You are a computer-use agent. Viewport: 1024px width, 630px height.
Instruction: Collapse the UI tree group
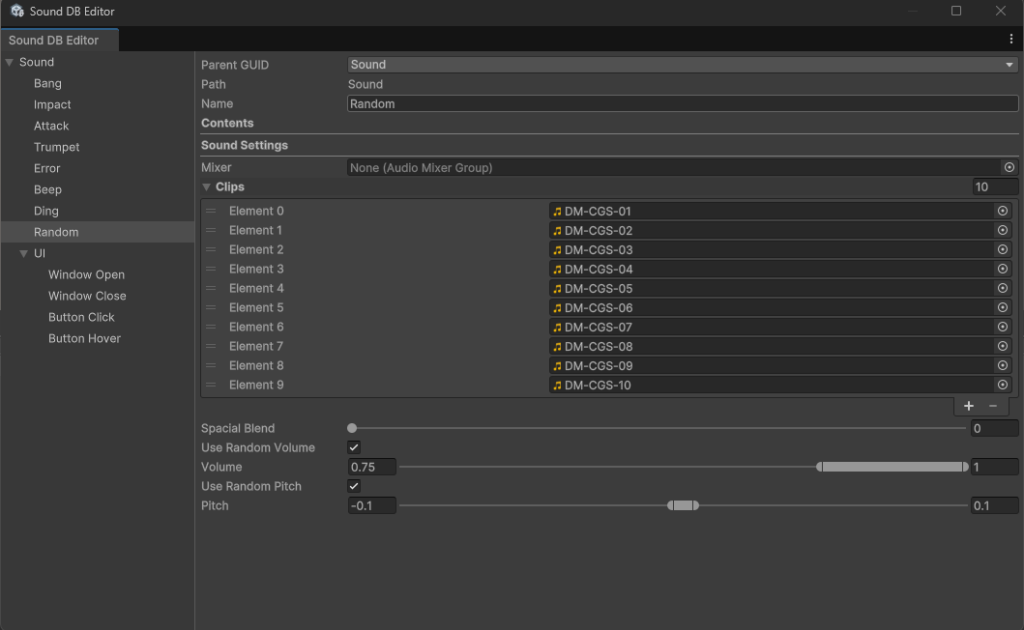24,253
